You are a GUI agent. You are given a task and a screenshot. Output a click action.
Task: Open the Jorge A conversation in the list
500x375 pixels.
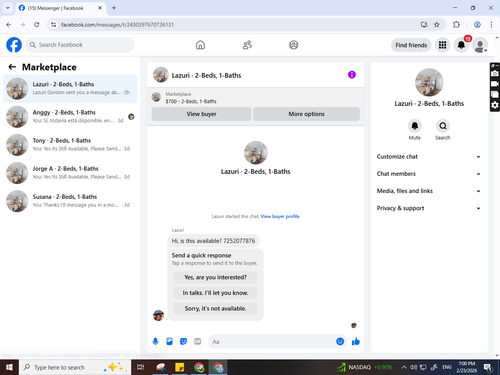(x=70, y=173)
